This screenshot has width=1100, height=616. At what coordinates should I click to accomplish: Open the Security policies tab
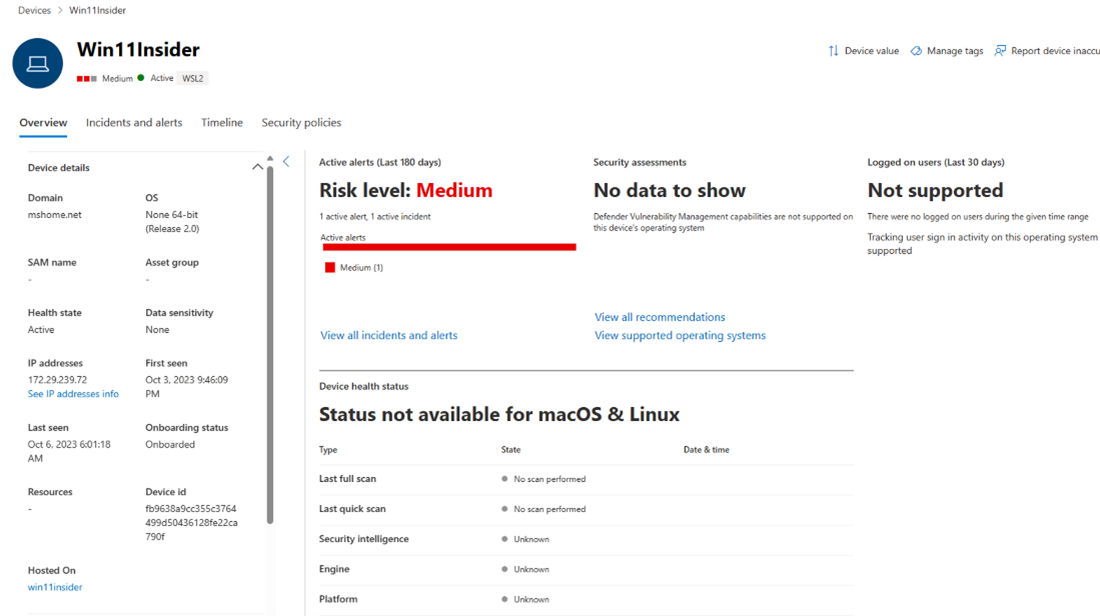302,123
